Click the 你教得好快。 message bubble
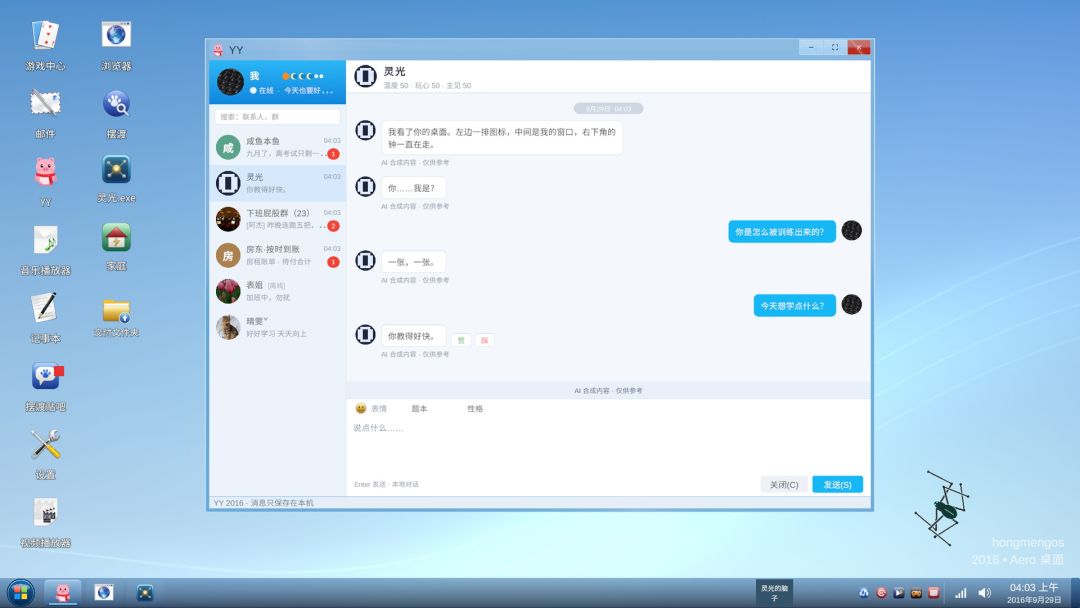Viewport: 1080px width, 608px height. [x=413, y=336]
